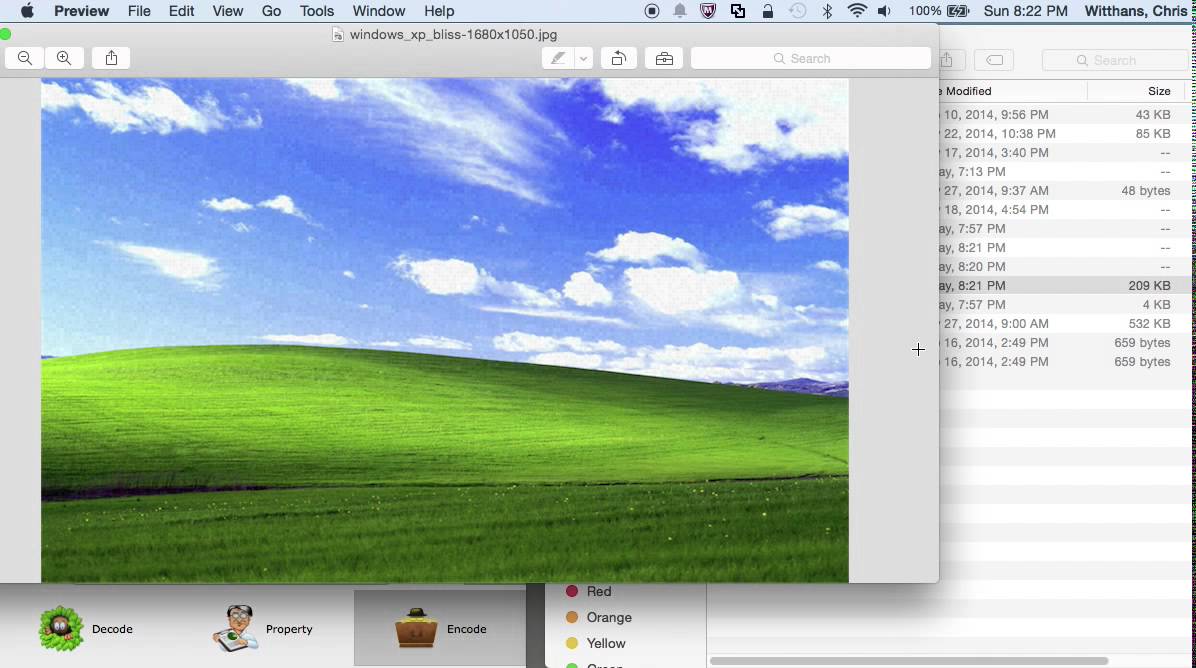Select the Finder row sized 48 bytes

(1065, 191)
